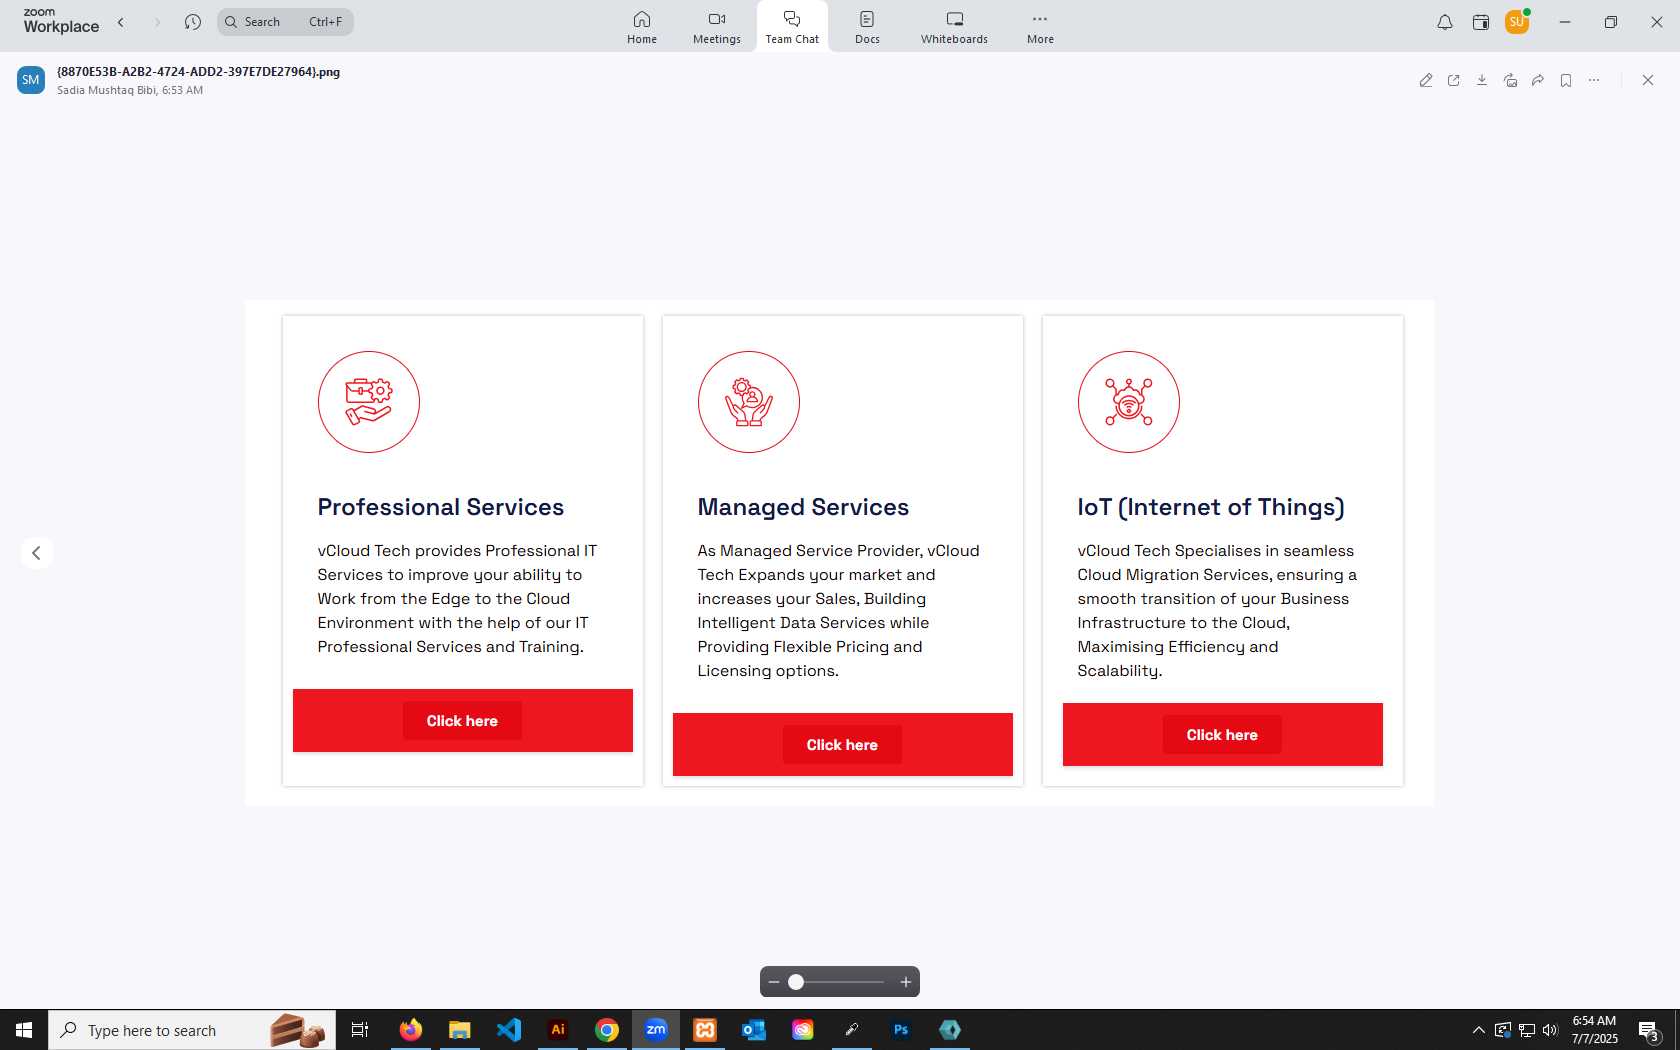Click the back navigation arrow in header
This screenshot has width=1680, height=1050.
pos(121,22)
